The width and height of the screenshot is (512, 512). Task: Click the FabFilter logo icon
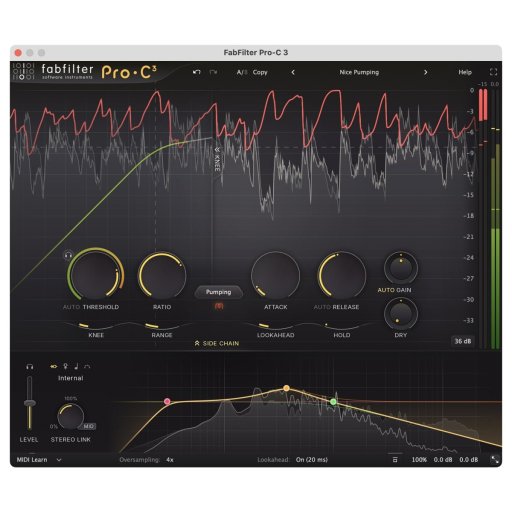click(23, 71)
